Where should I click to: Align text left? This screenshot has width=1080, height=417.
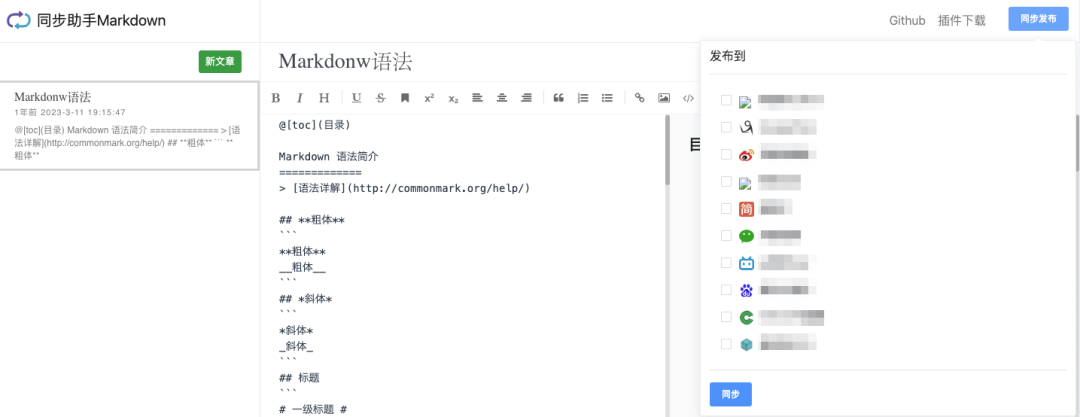pos(477,98)
